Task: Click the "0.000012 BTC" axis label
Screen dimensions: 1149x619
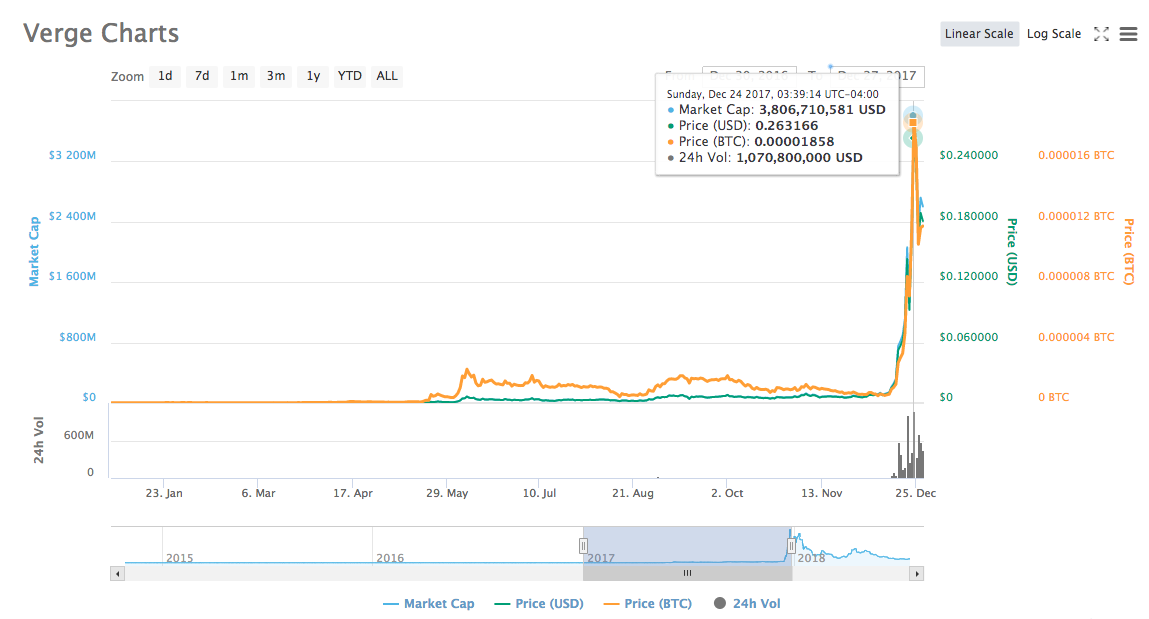Action: pos(1076,216)
